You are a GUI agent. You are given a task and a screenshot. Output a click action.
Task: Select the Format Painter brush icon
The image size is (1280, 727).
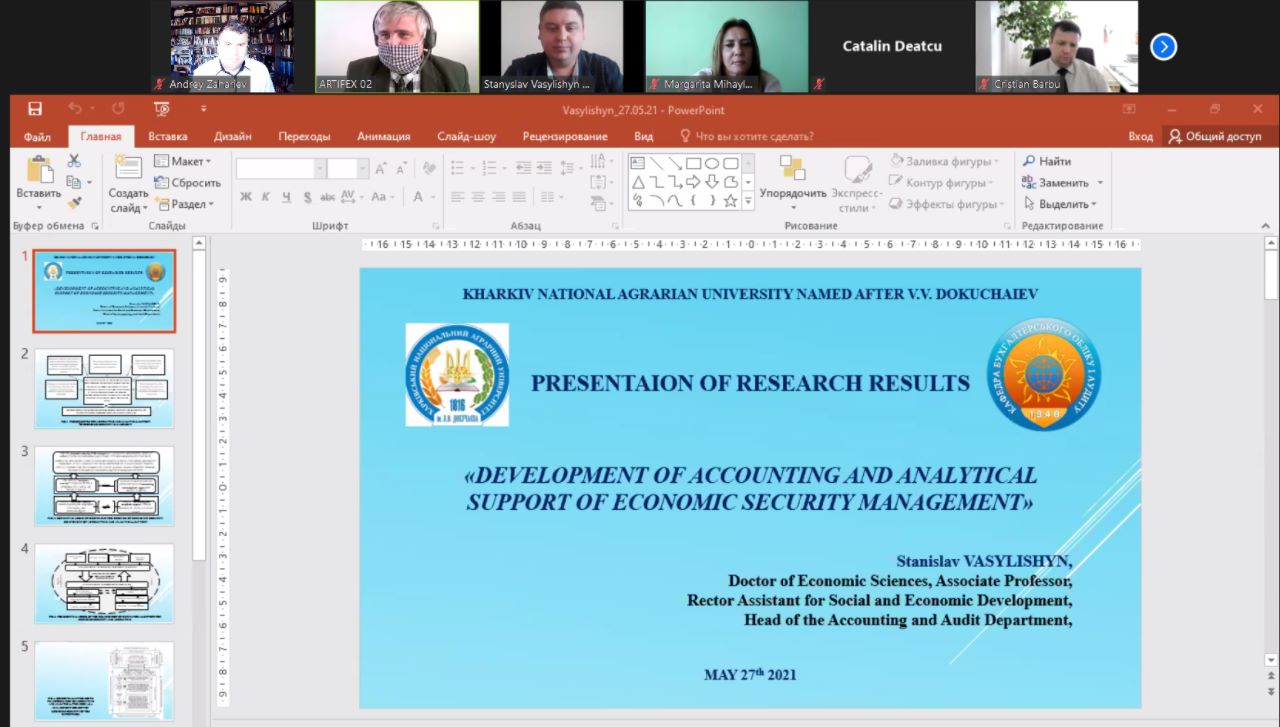(74, 203)
